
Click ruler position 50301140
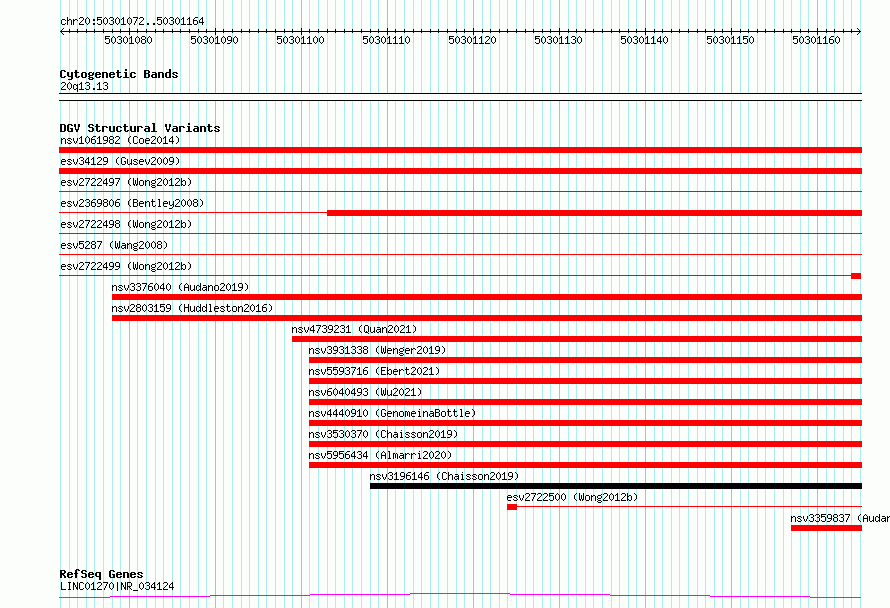coord(644,40)
